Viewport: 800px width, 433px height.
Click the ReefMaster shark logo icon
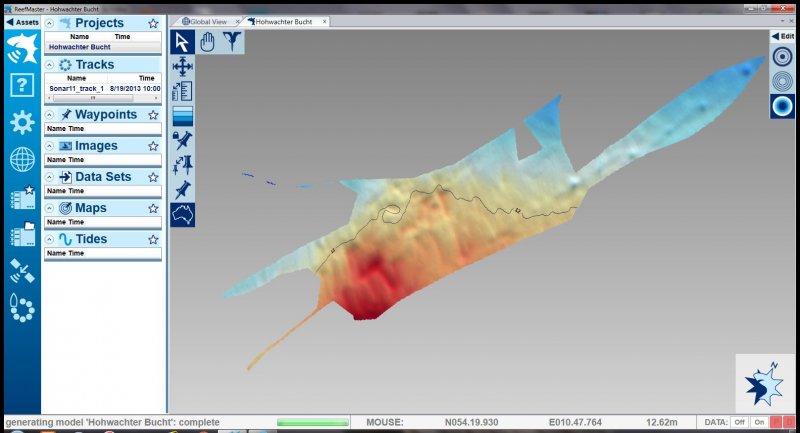pos(22,47)
